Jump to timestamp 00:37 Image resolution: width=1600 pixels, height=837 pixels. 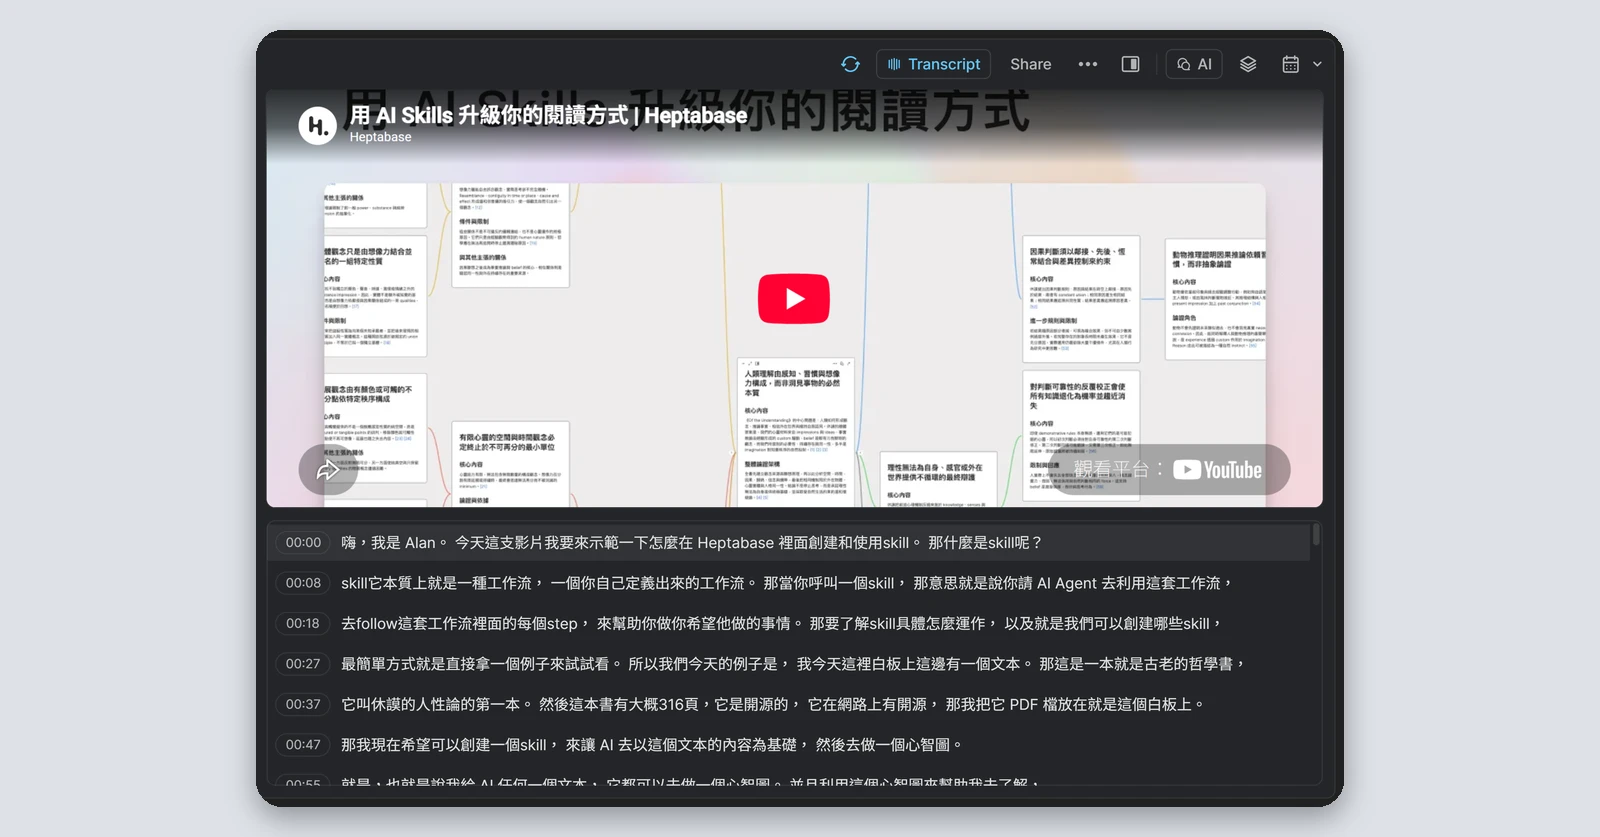point(303,704)
